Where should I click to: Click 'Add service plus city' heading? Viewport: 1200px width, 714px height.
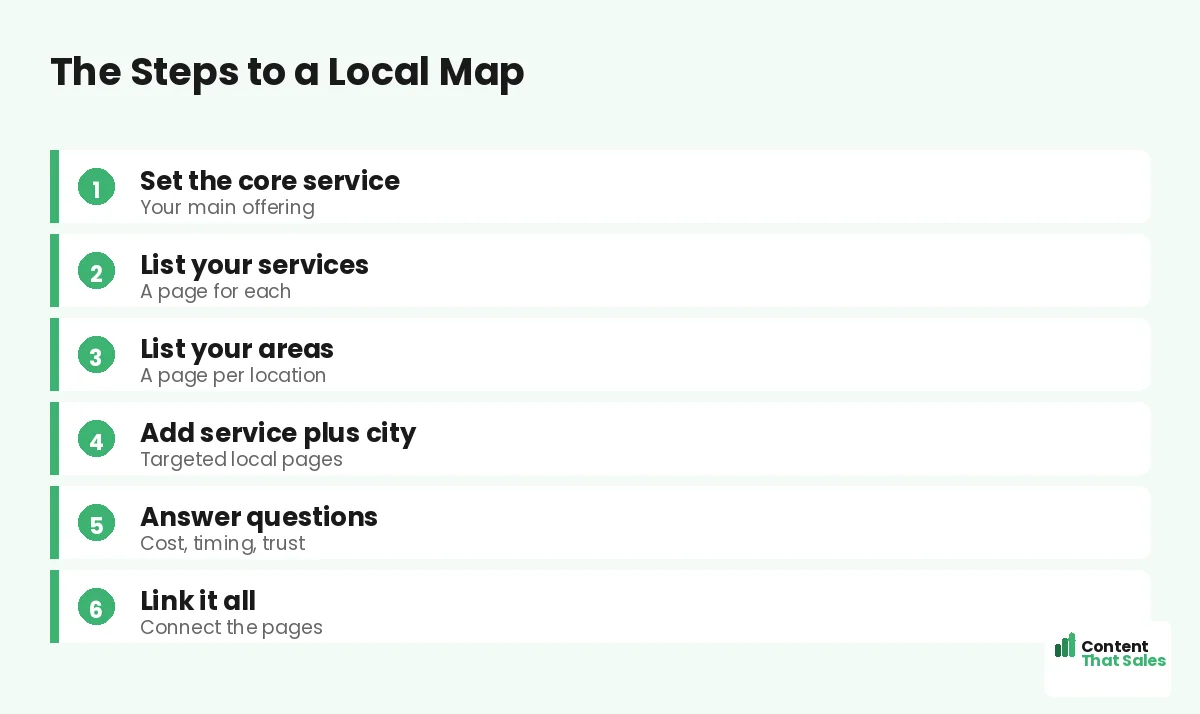pos(278,433)
